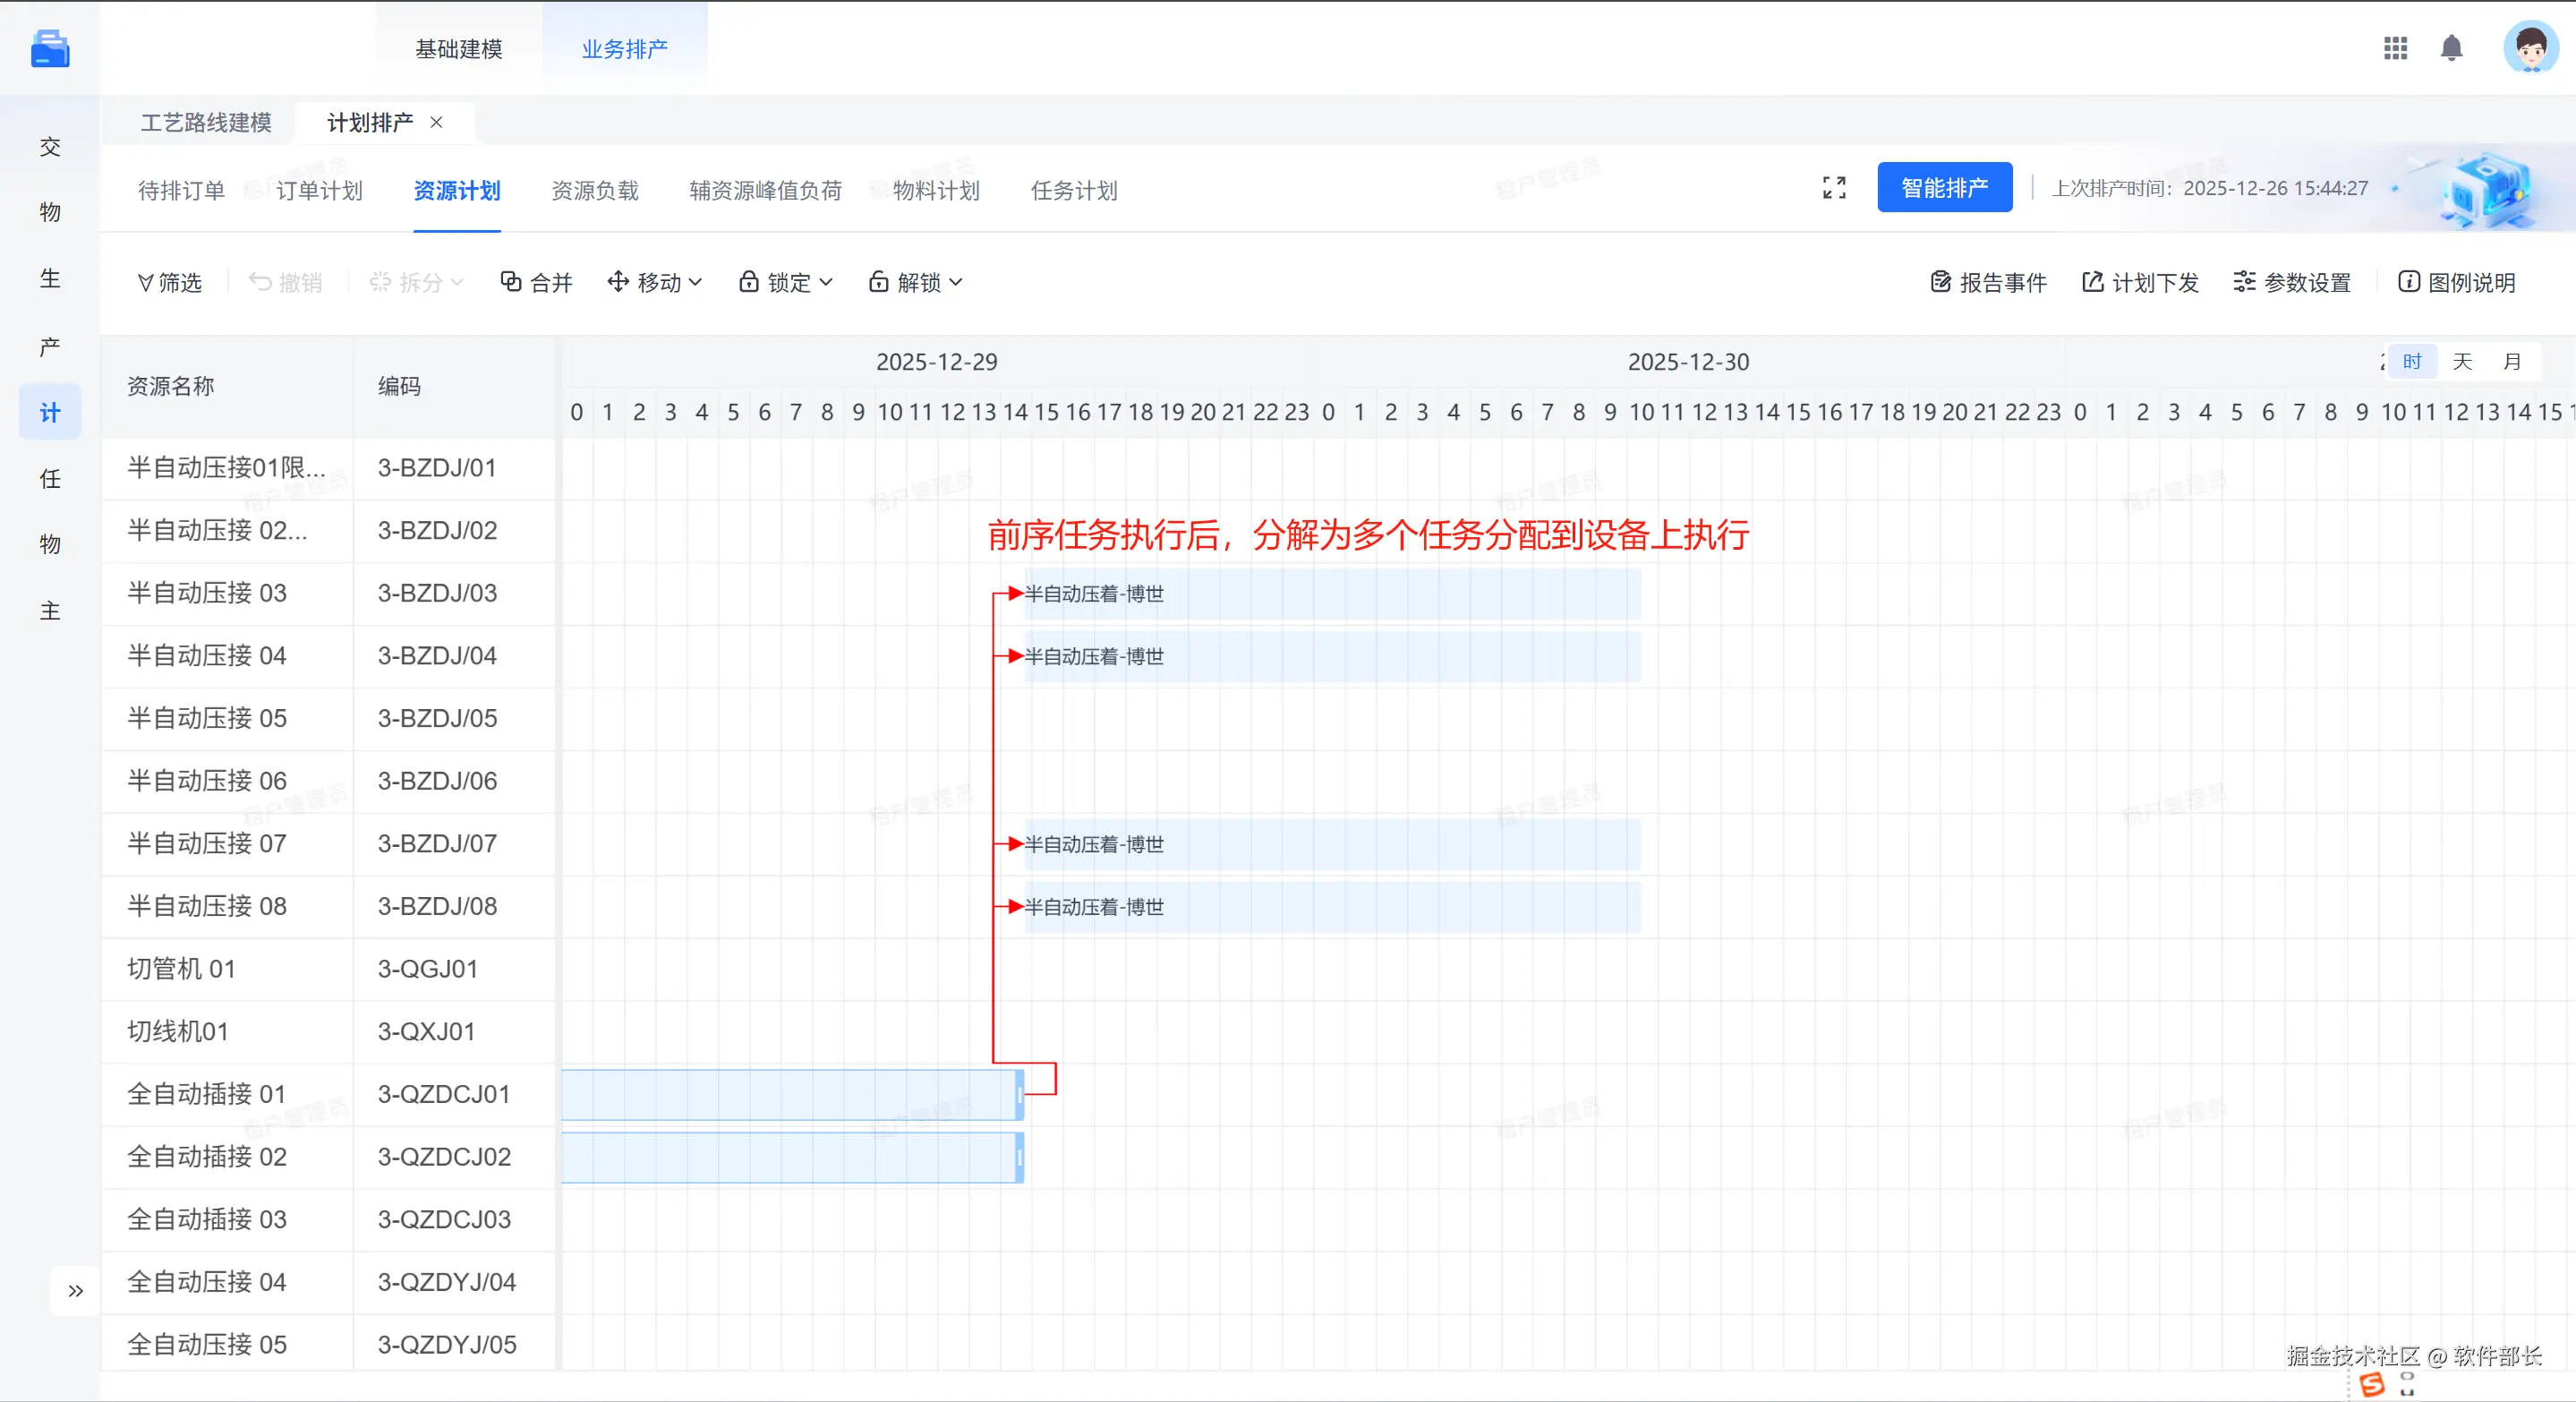The width and height of the screenshot is (2576, 1402).
Task: Open the apps grid icon
Action: [x=2395, y=48]
